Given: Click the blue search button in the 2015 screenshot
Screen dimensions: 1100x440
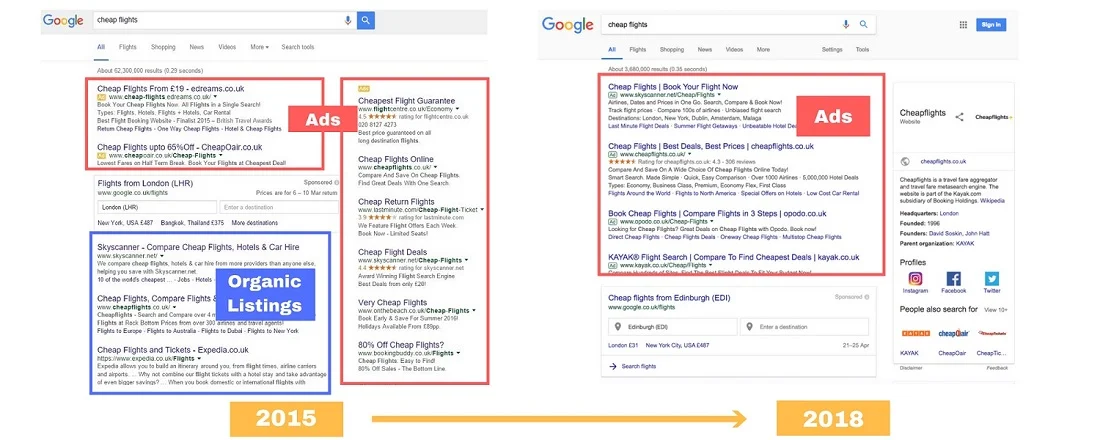Looking at the screenshot, I should click(365, 20).
